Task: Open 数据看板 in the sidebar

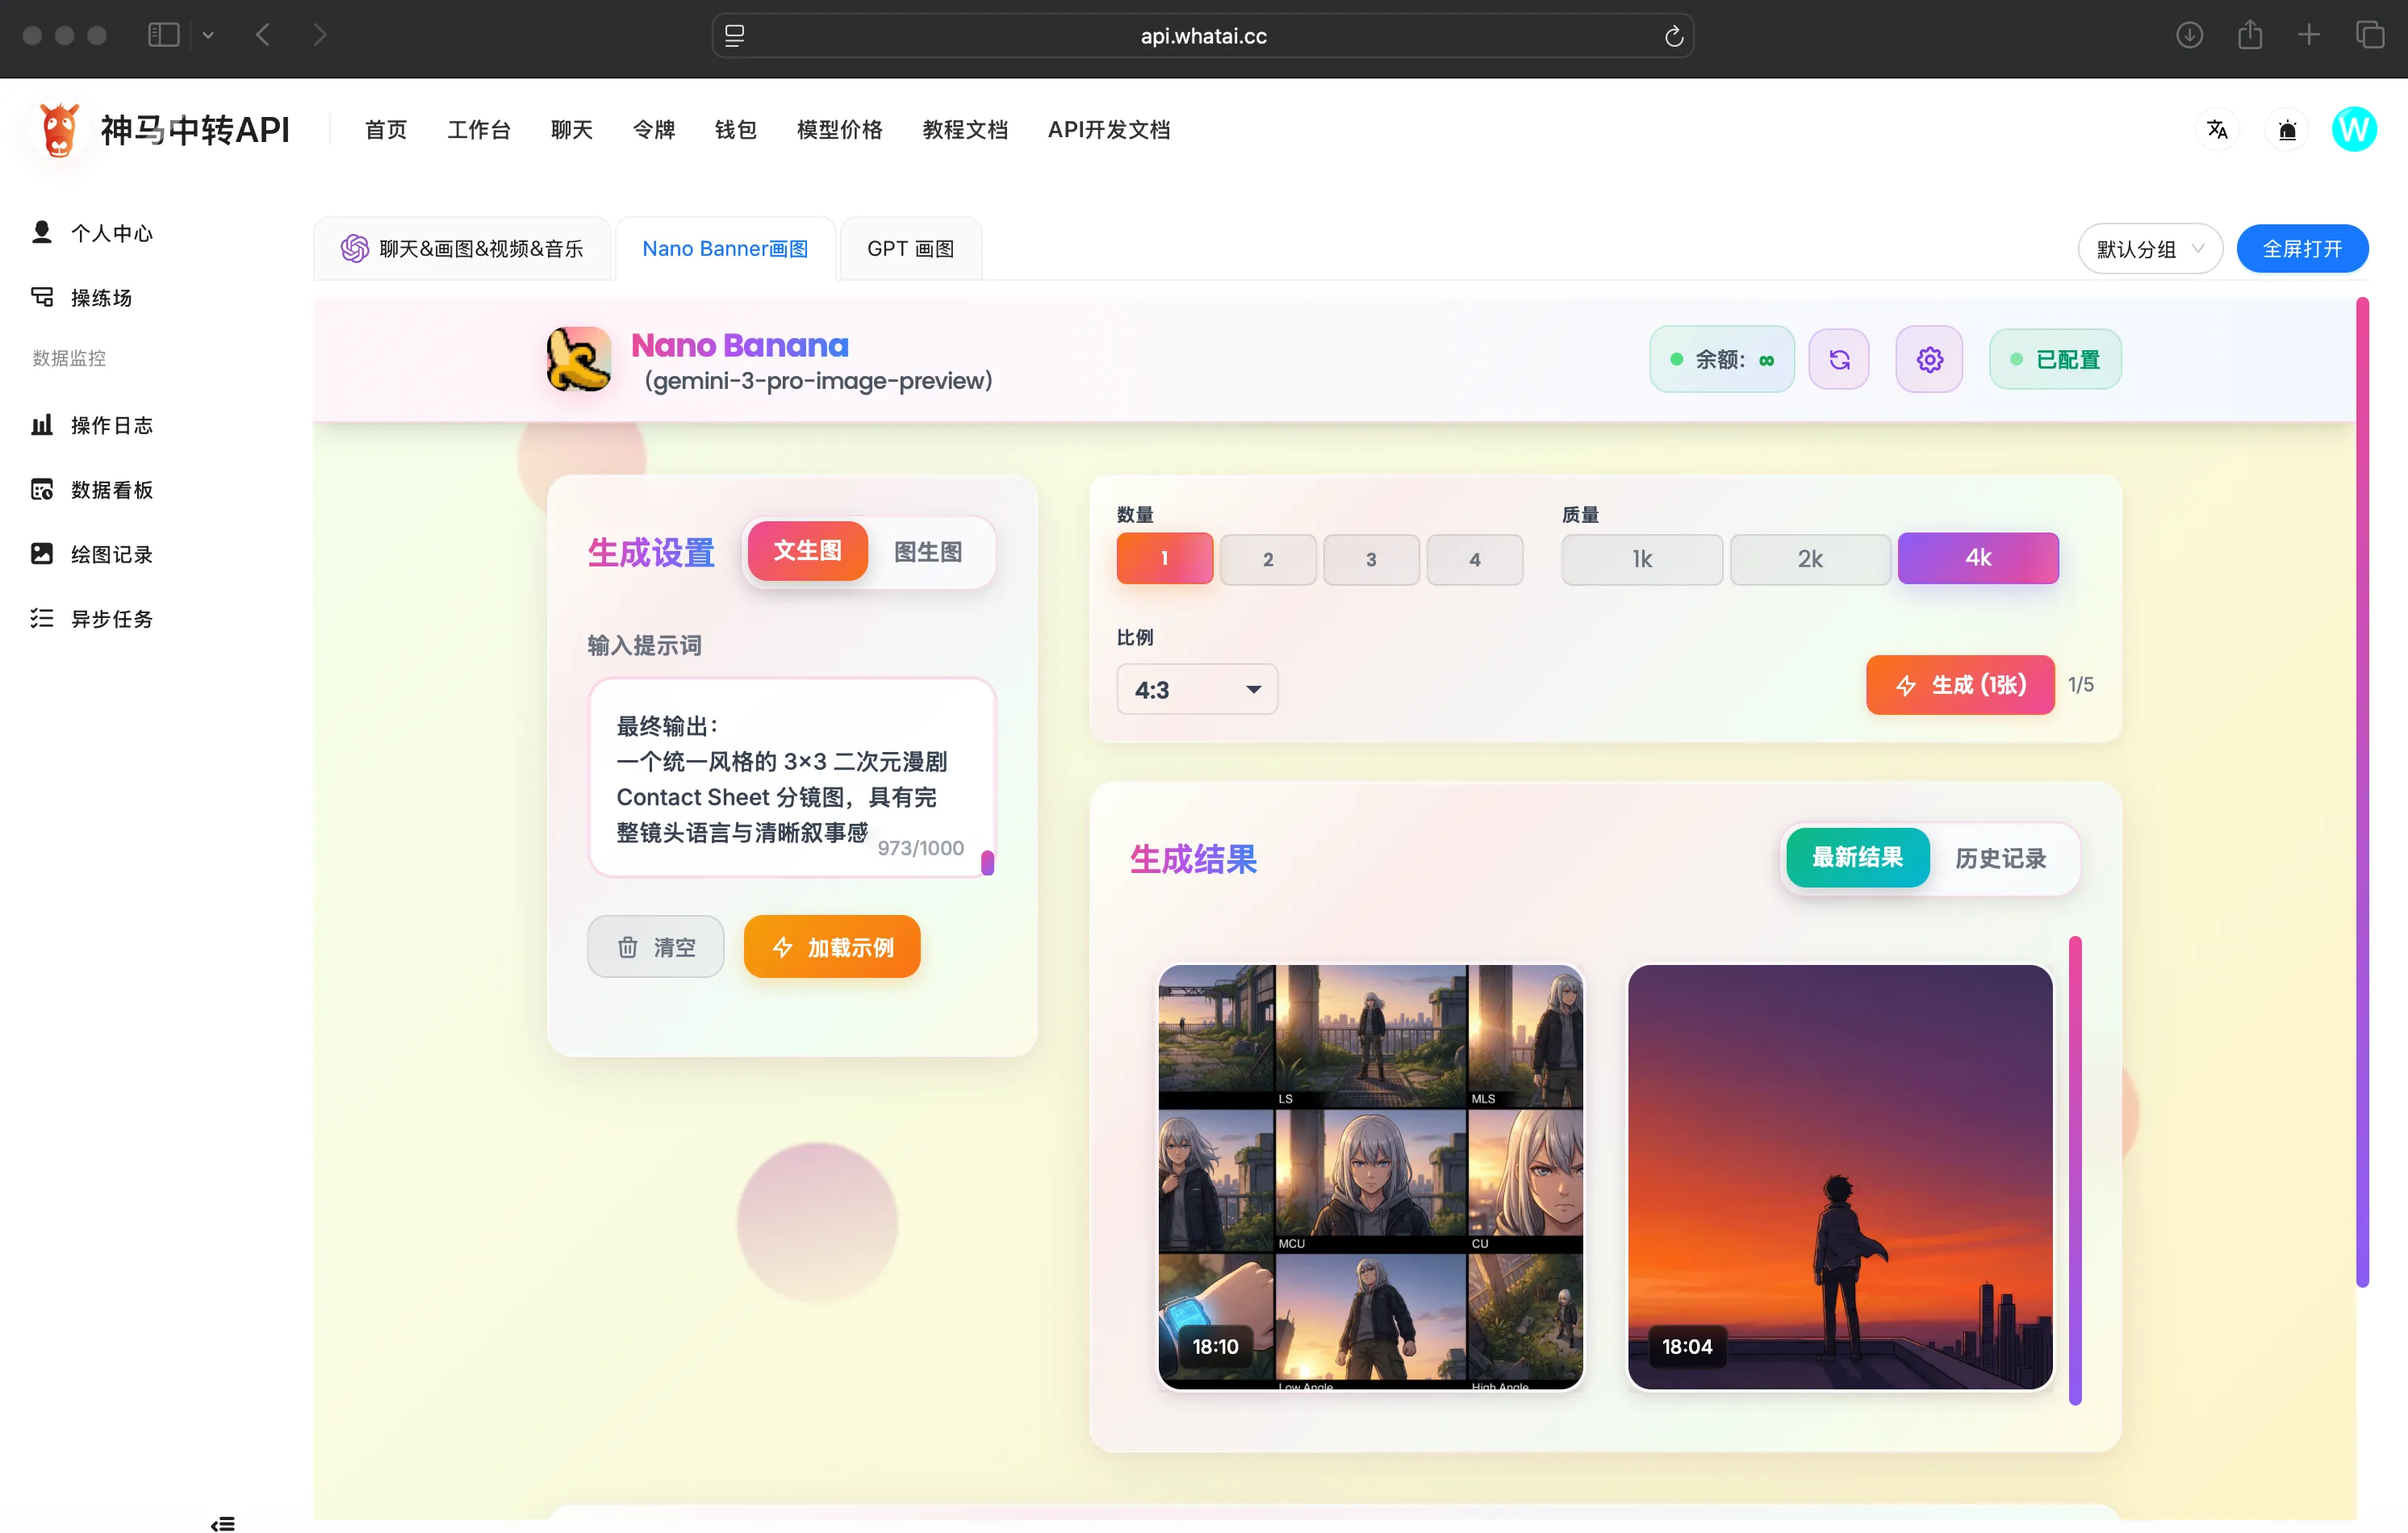Action: tap(111, 489)
